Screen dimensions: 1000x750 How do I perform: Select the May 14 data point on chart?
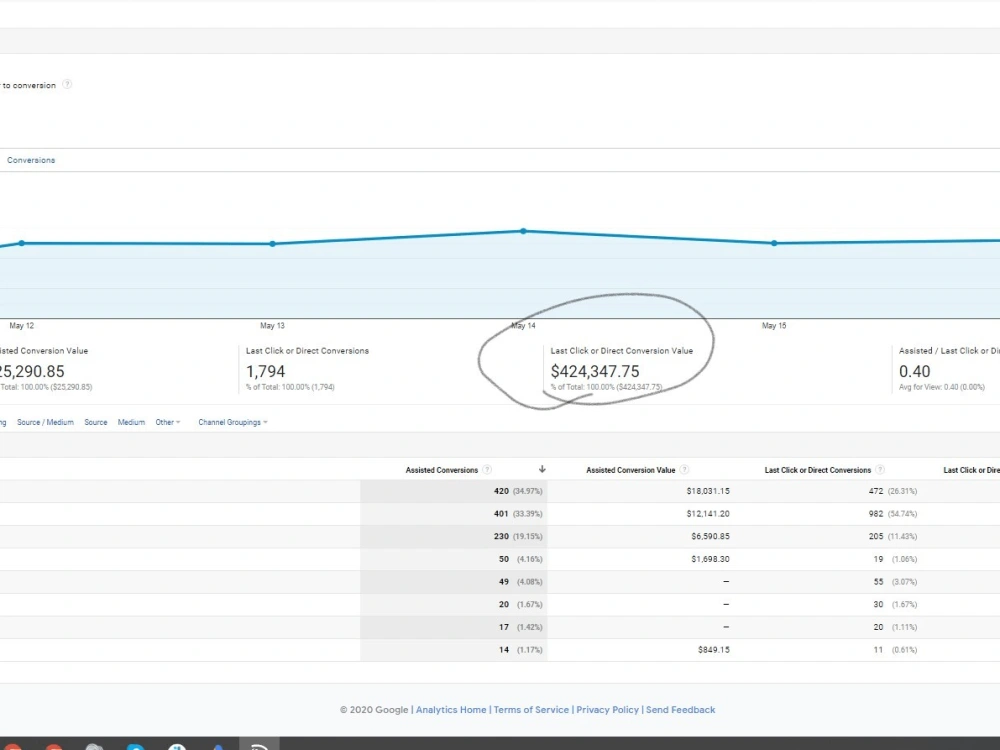click(x=523, y=231)
